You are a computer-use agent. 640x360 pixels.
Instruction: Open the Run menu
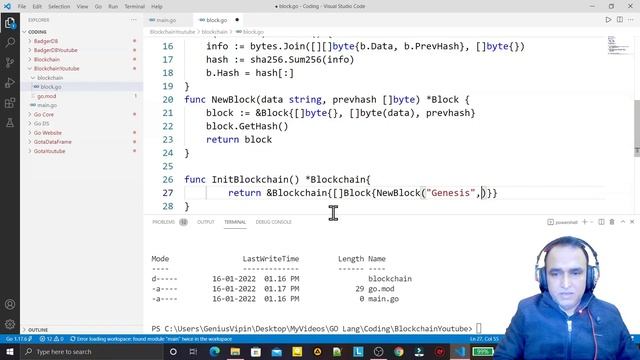pyautogui.click(x=113, y=7)
